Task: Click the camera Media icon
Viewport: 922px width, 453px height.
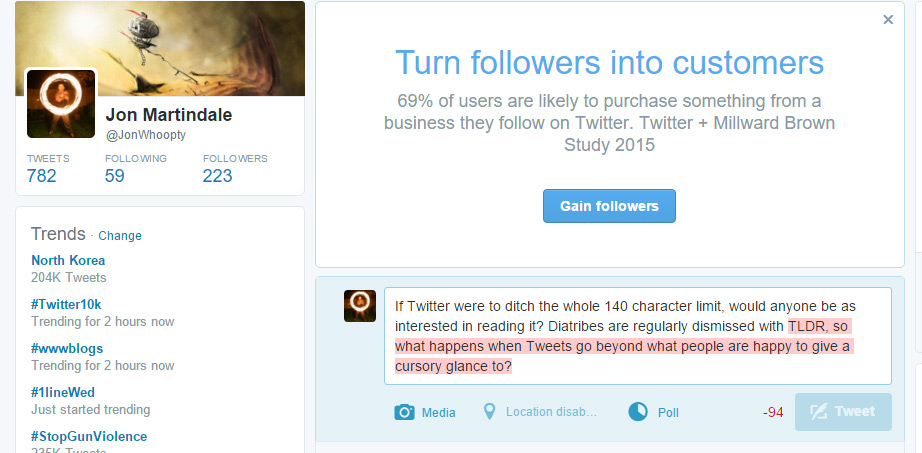Action: click(405, 412)
